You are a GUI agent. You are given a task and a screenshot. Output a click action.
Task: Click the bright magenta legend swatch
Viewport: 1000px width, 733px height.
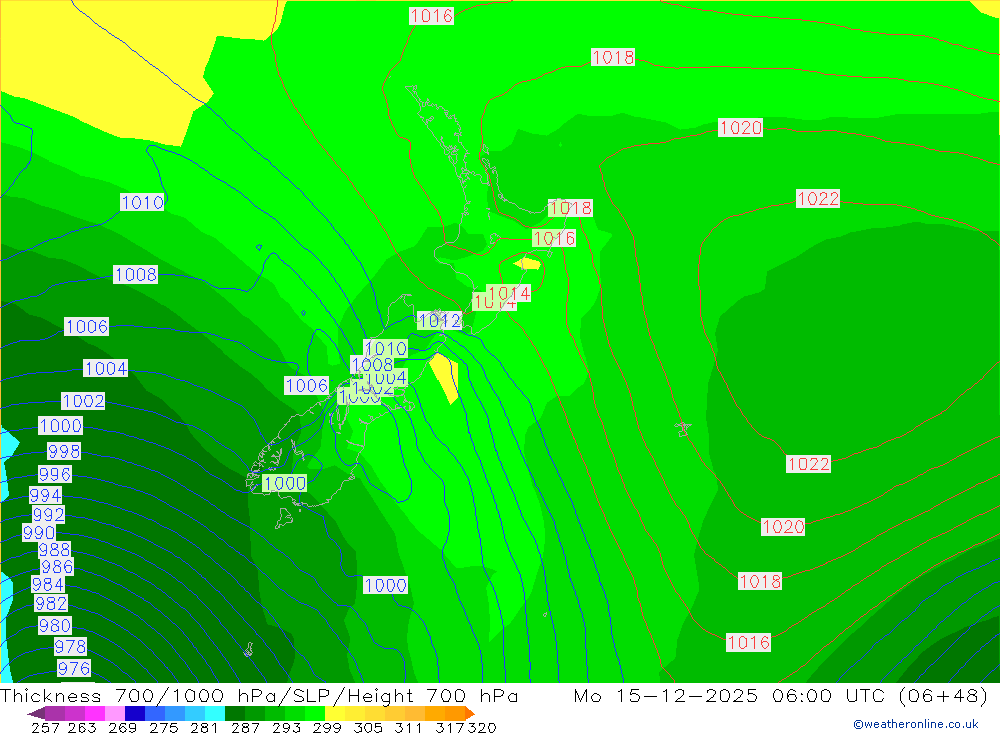94,713
